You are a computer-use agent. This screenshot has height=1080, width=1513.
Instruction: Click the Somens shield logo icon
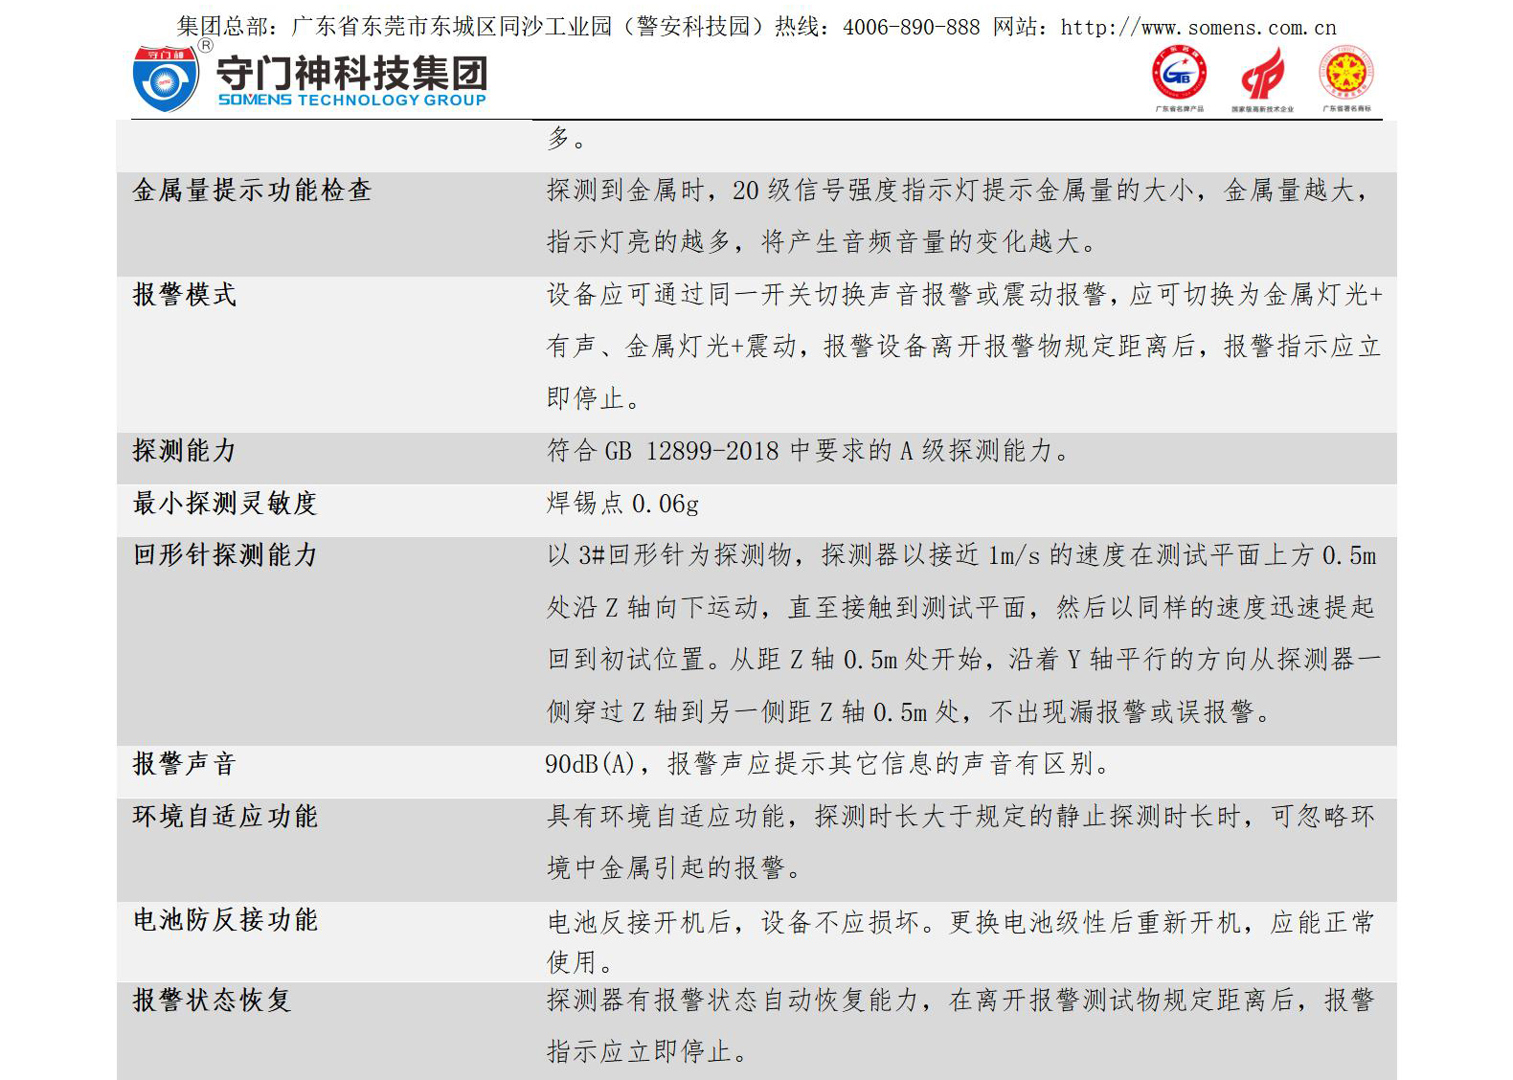(165, 79)
